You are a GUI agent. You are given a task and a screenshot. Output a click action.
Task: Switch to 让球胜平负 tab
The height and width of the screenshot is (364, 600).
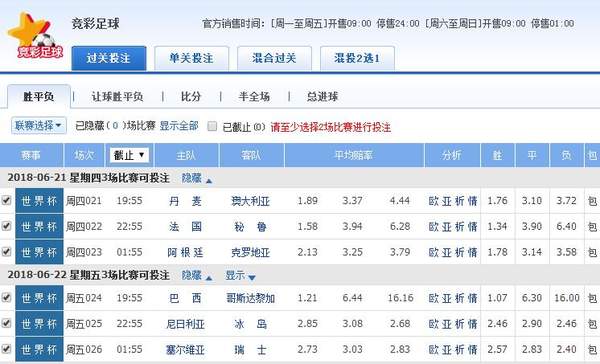tap(117, 96)
